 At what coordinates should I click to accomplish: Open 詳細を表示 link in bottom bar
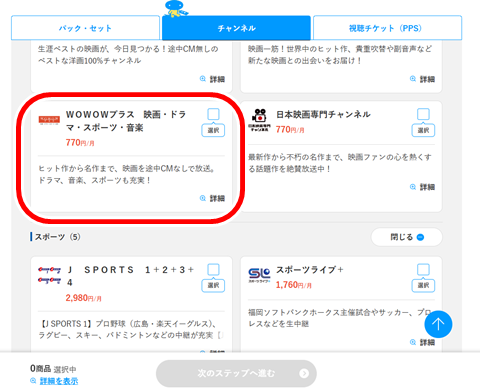[59, 381]
